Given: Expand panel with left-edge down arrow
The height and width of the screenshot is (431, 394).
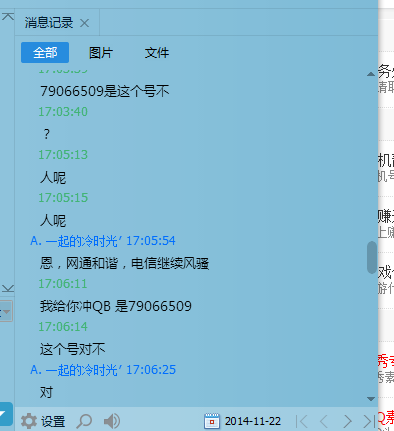Looking at the screenshot, I should pos(8,288).
